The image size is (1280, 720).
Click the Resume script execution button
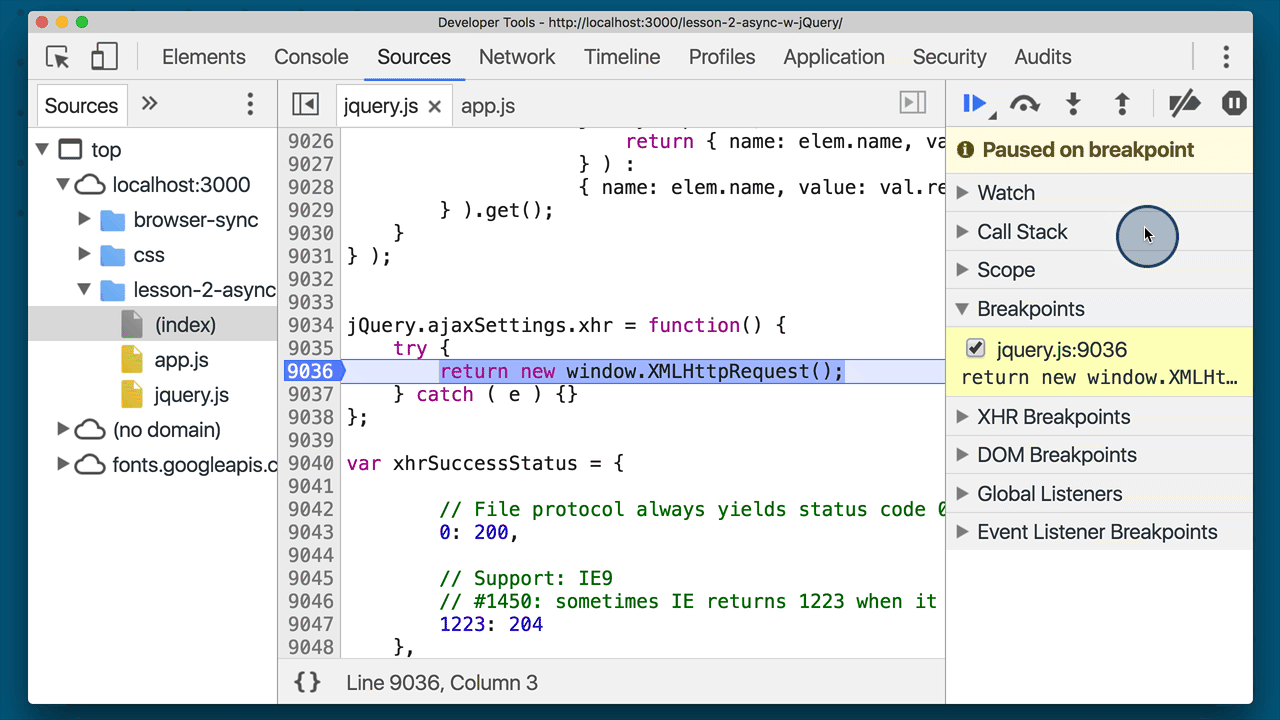click(x=973, y=103)
